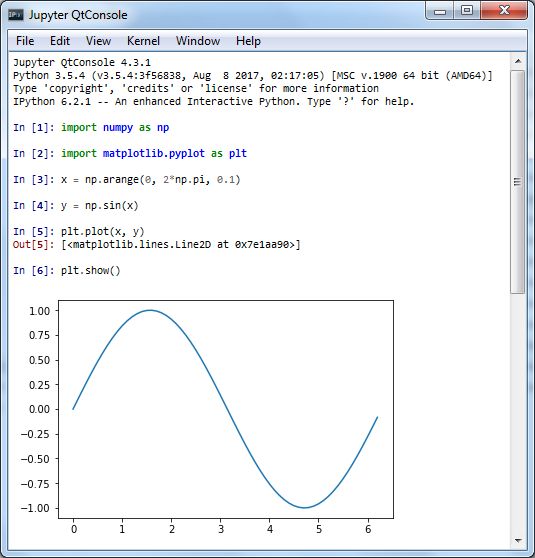Click the 'Jupyter QtConsole 4.3.1' banner line
This screenshot has width=535, height=558.
pos(82,63)
